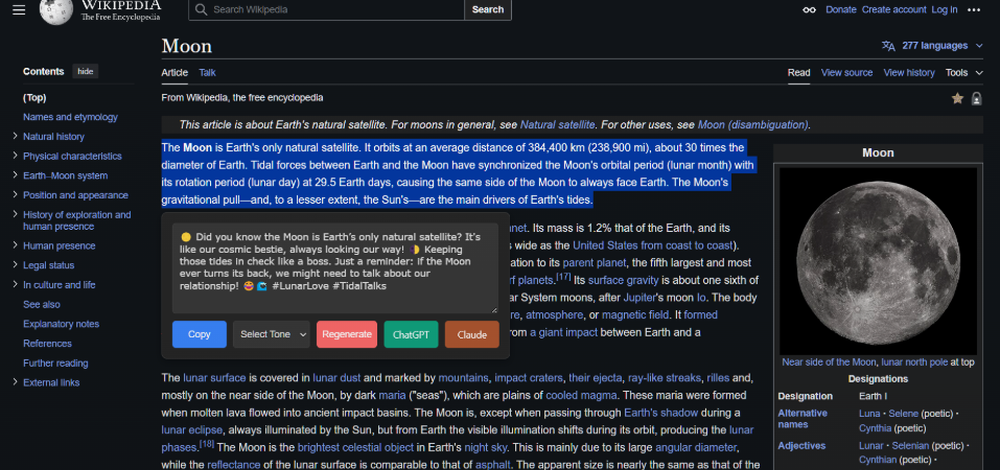Click the language translate icon
Image resolution: width=1000 pixels, height=470 pixels.
click(888, 46)
